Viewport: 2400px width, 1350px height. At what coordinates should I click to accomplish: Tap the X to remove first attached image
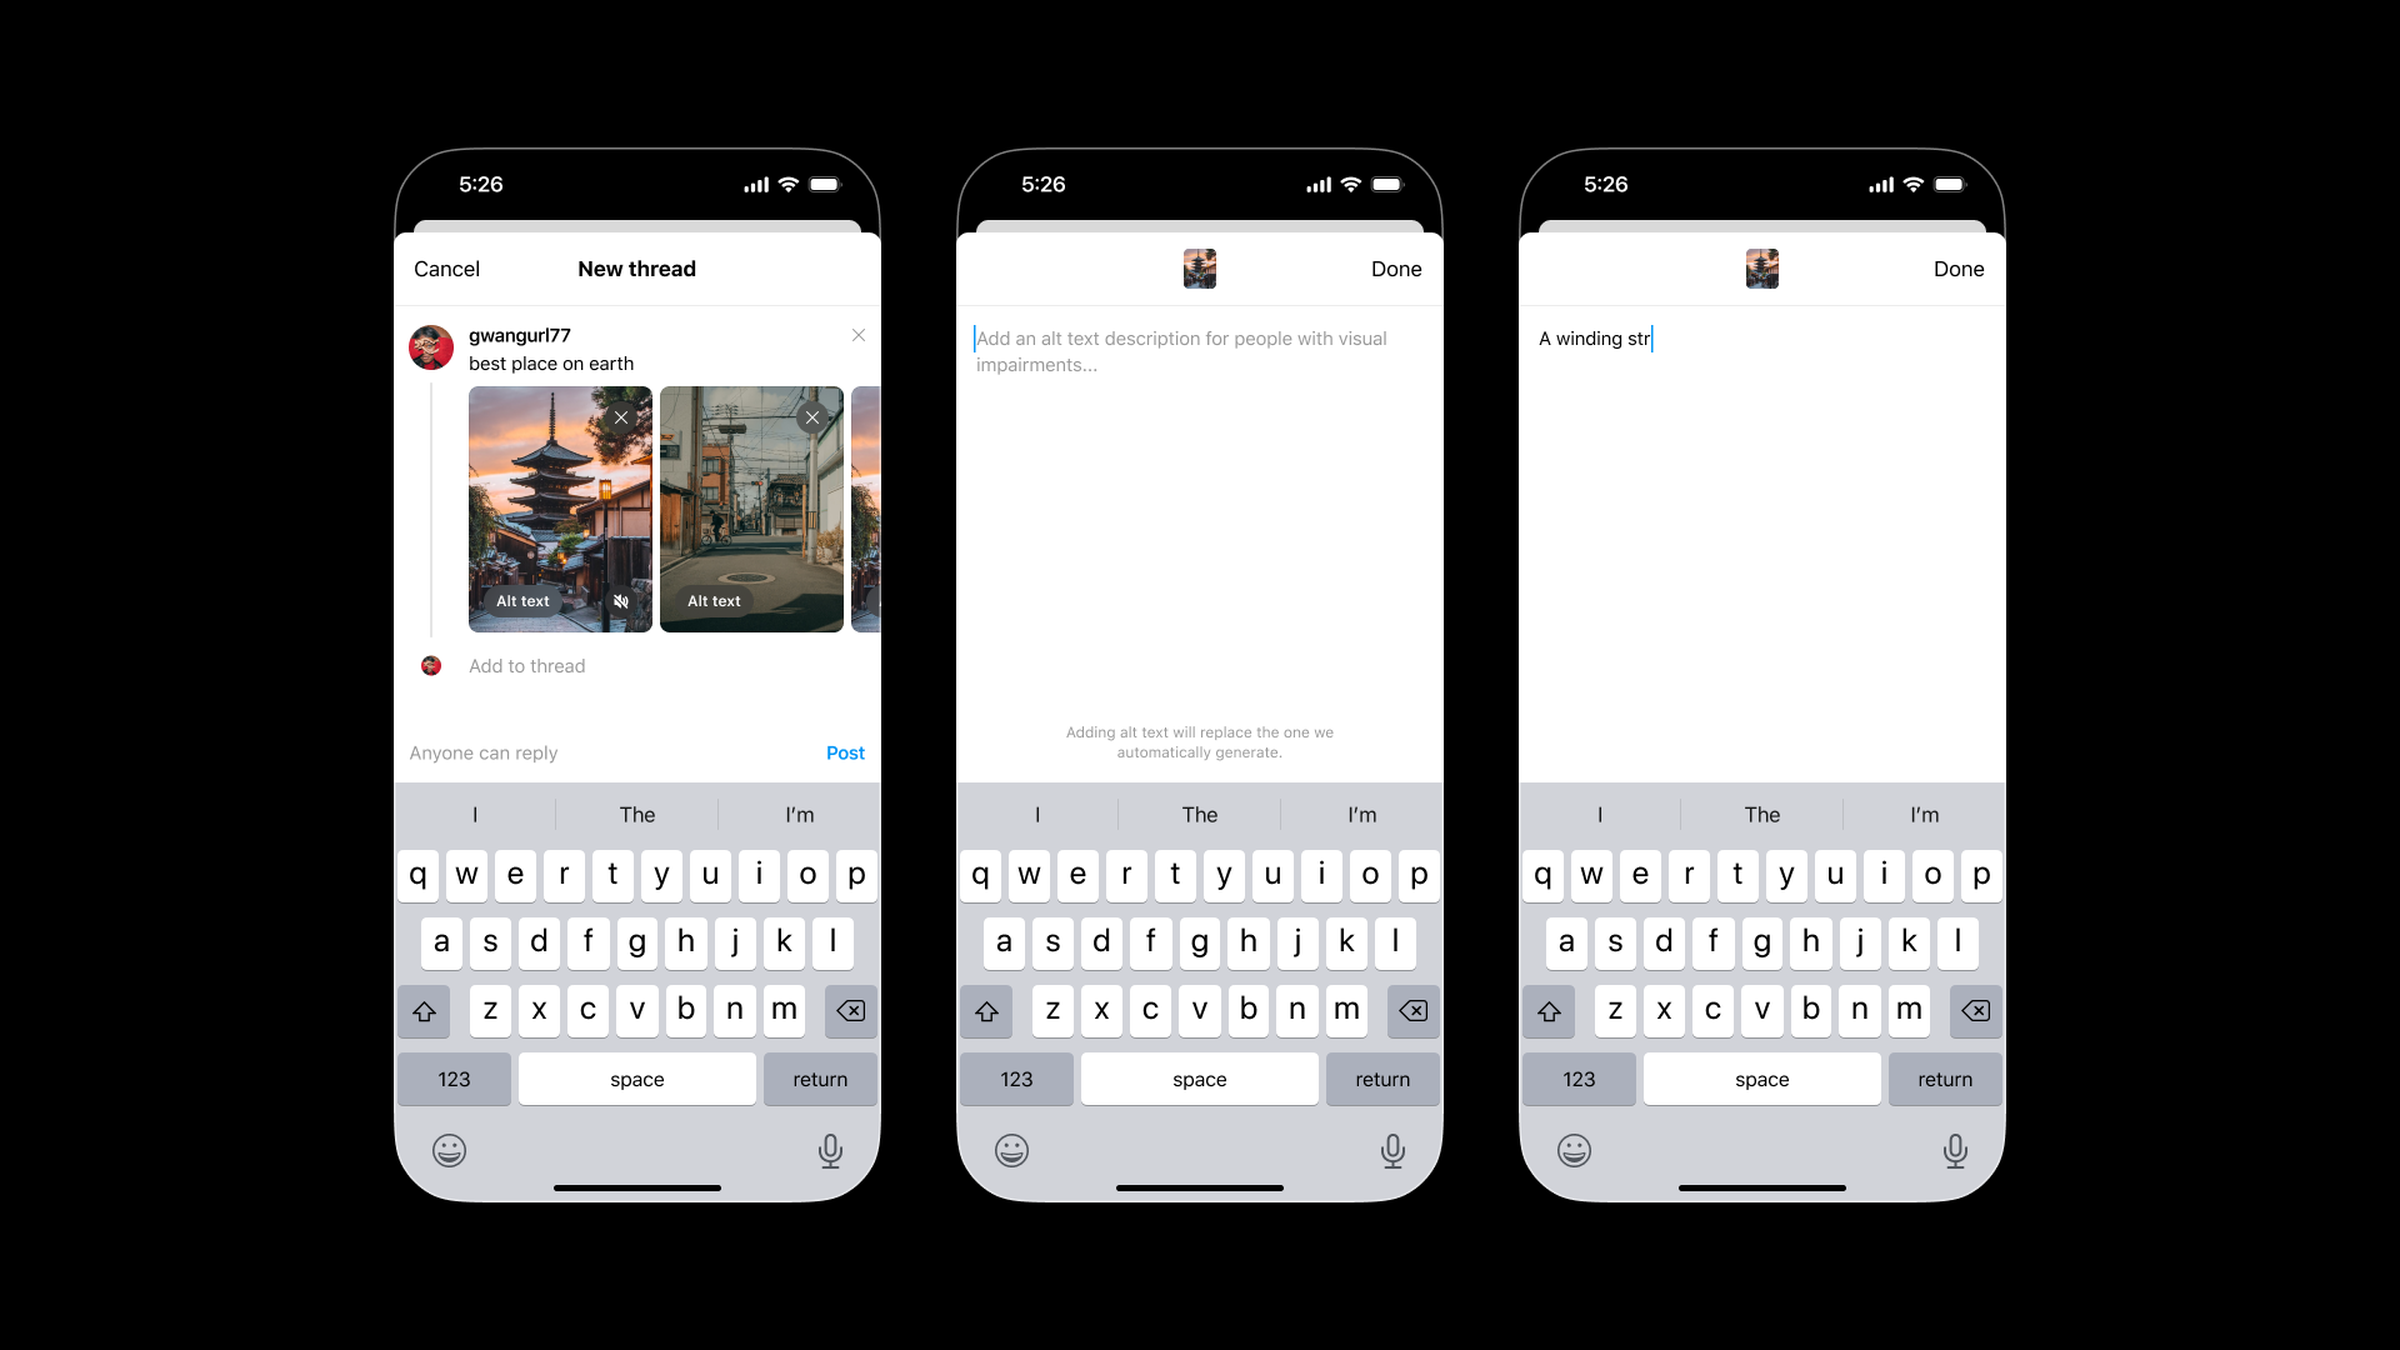(x=621, y=417)
